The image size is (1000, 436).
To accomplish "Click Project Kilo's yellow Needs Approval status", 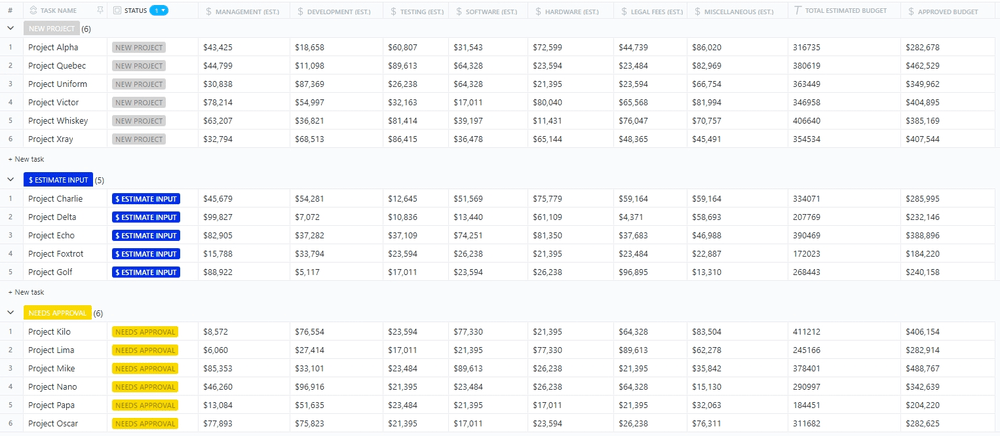I will coord(145,332).
